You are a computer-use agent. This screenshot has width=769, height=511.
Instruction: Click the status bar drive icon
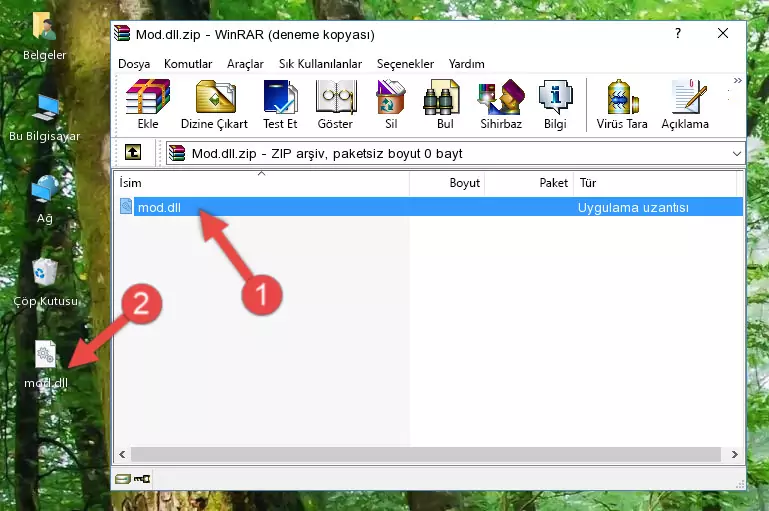pos(123,479)
